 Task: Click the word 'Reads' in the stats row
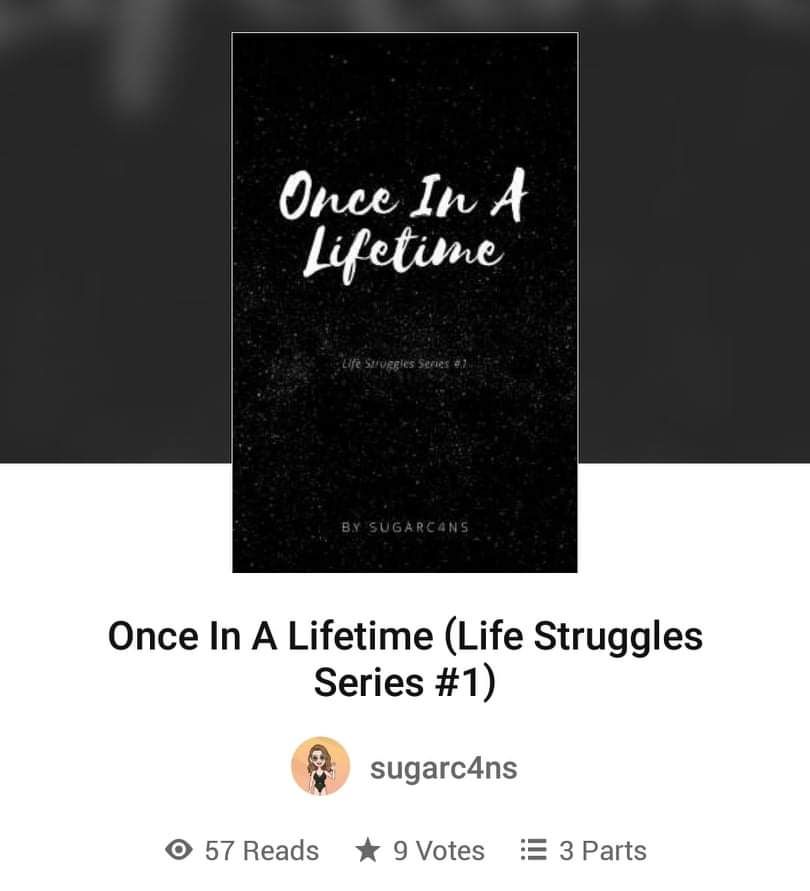point(281,851)
